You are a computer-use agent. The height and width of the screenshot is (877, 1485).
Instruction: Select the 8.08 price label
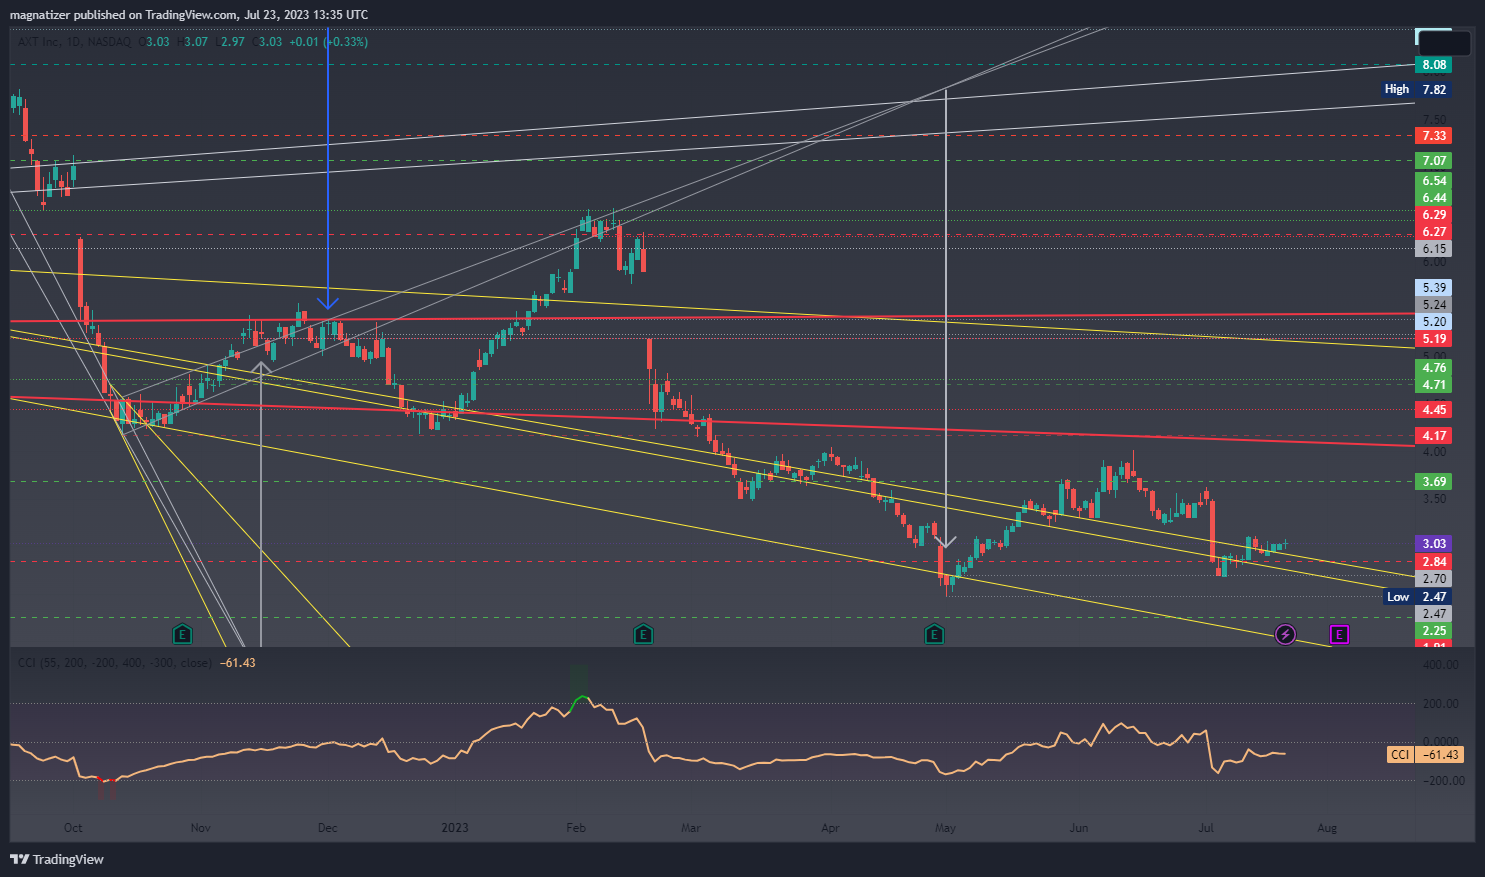1434,65
